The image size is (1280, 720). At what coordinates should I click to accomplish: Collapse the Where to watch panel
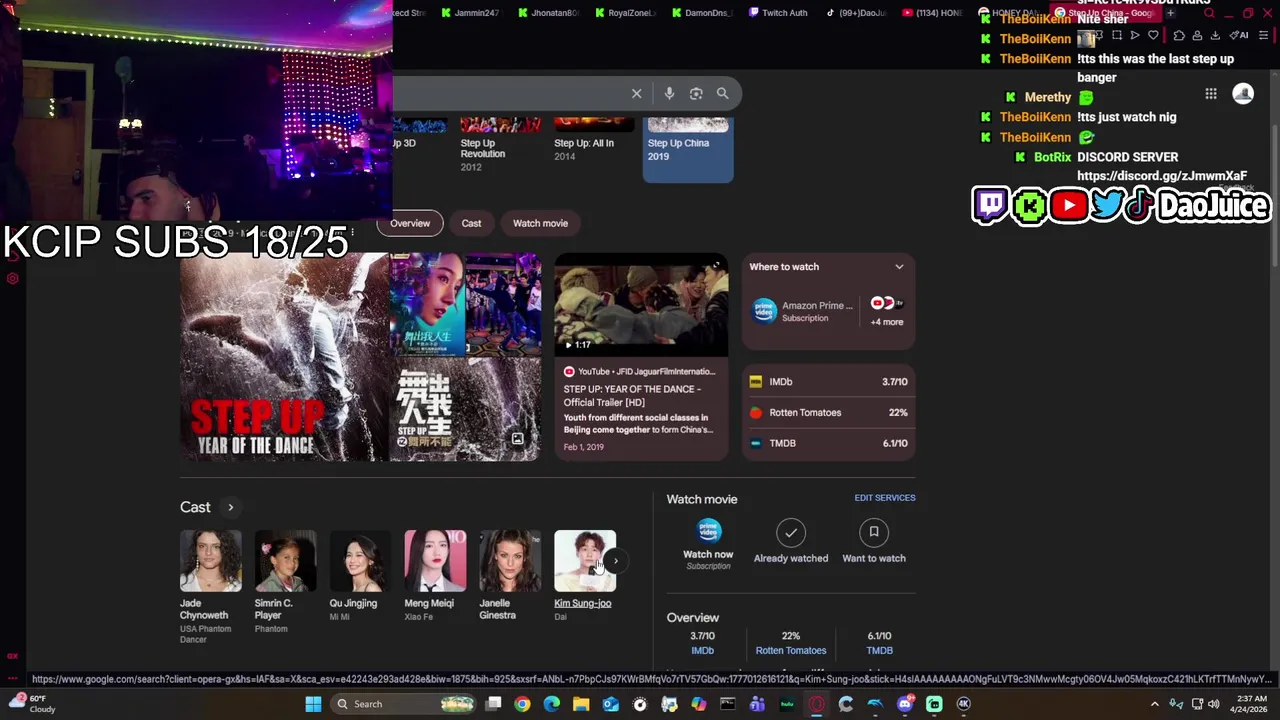899,267
